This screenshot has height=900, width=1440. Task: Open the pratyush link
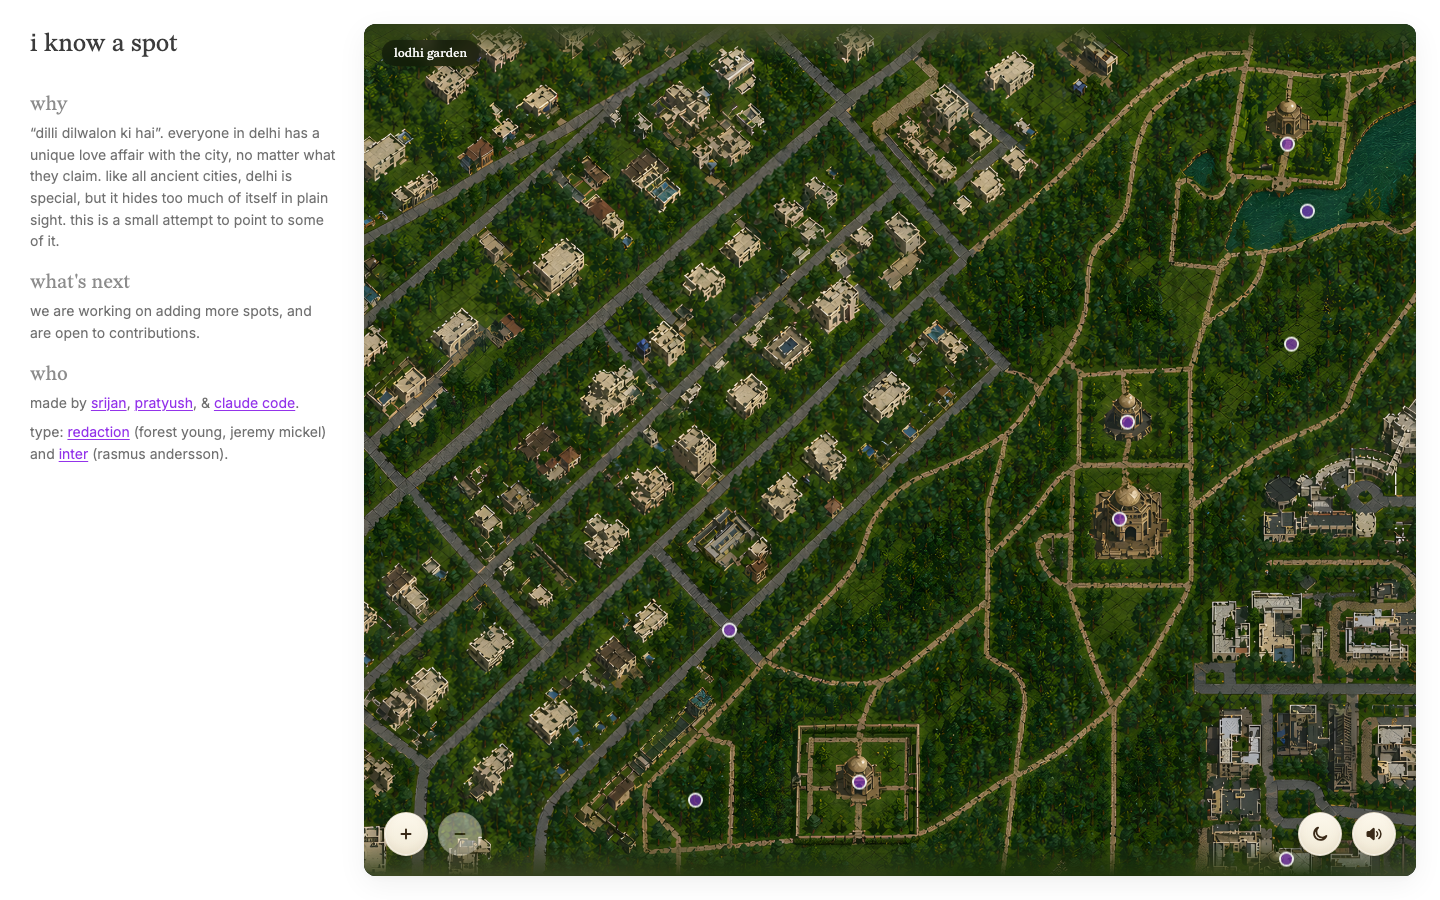[164, 403]
